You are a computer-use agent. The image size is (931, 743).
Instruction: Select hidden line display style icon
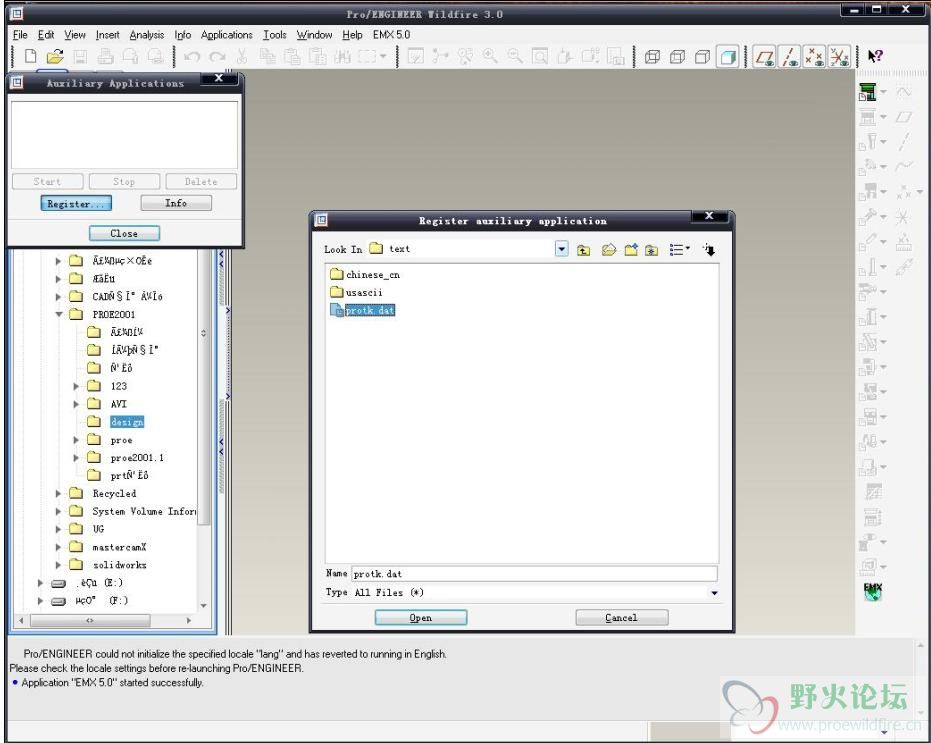click(x=677, y=57)
